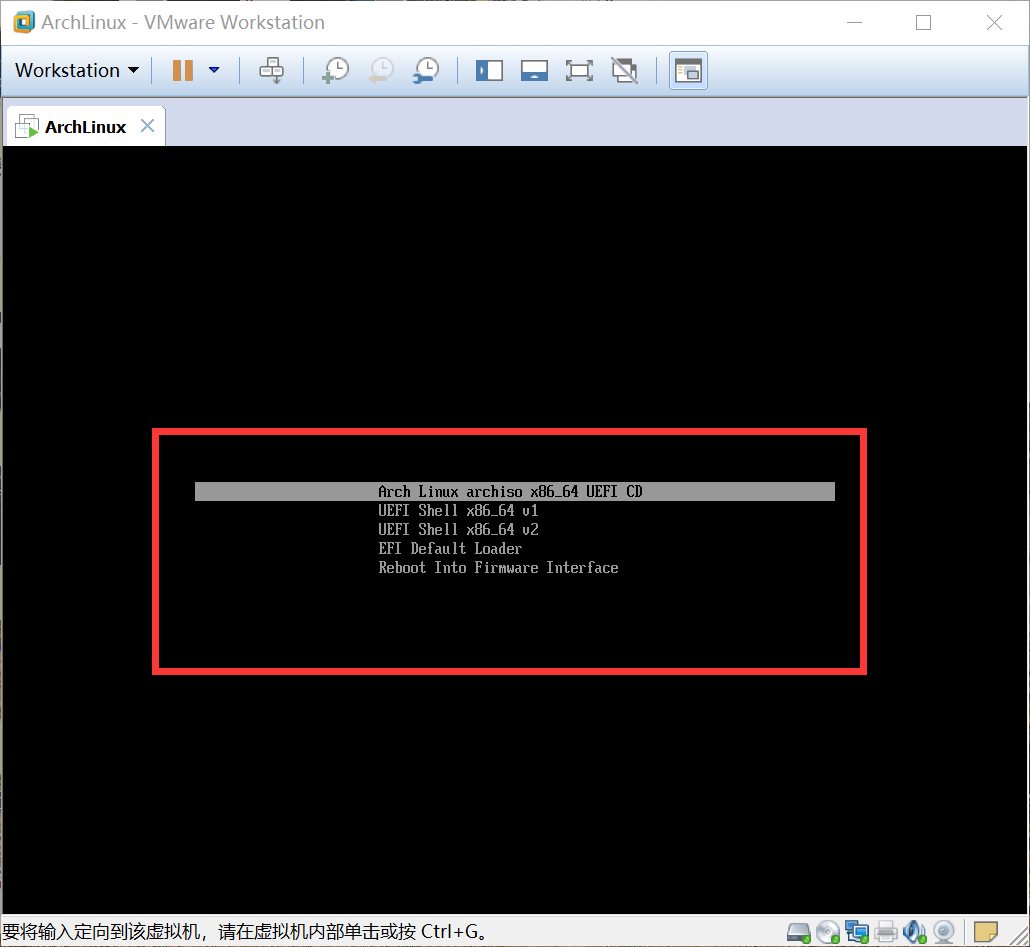Screen dimensions: 1030x947
Task: Enter full screen mode
Action: pos(579,70)
